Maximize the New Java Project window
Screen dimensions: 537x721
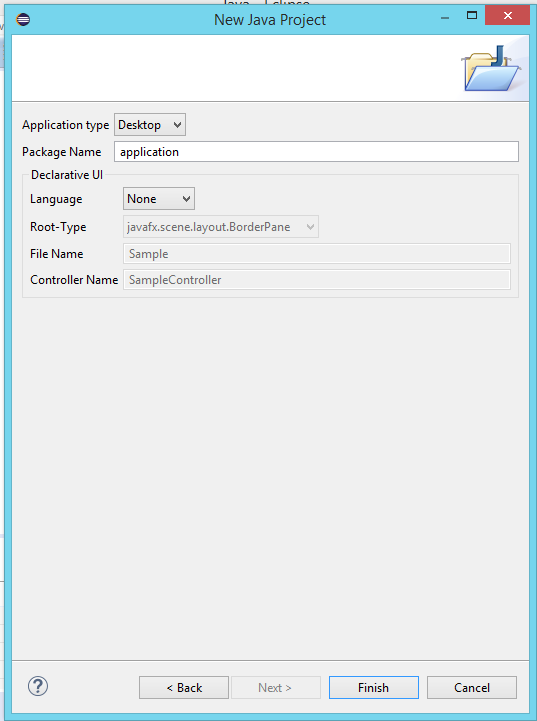(x=472, y=16)
